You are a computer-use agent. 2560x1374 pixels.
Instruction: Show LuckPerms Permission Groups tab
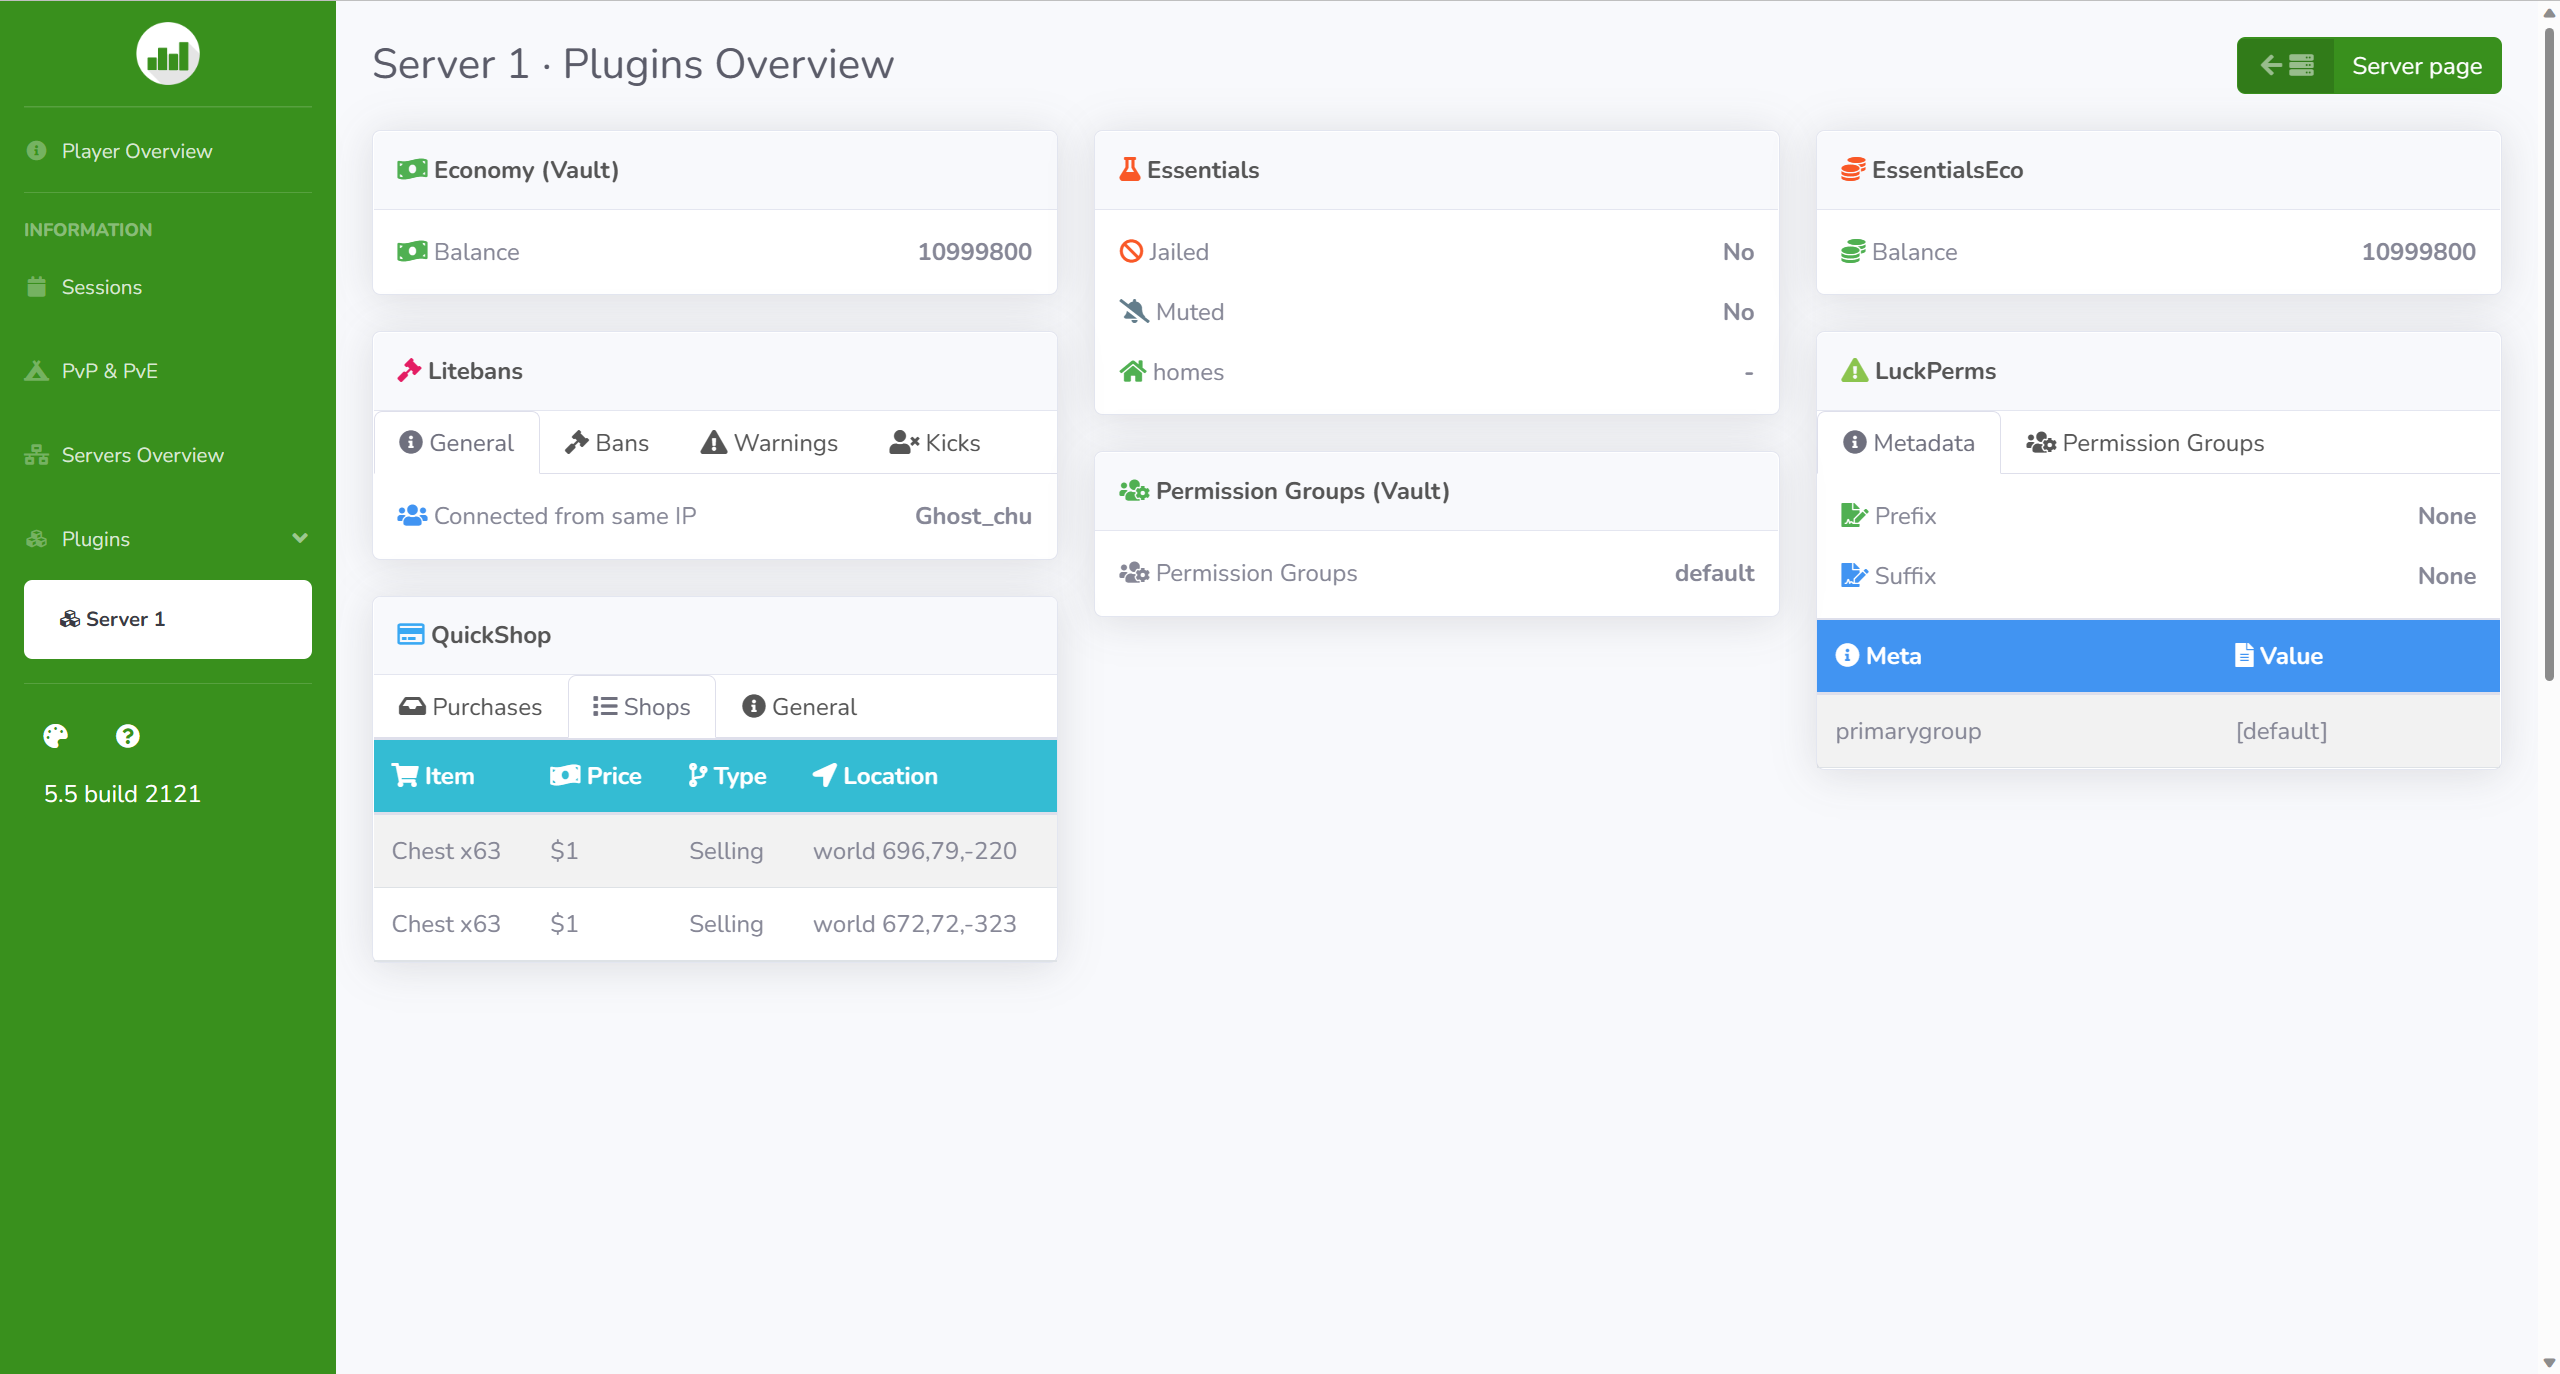2145,443
